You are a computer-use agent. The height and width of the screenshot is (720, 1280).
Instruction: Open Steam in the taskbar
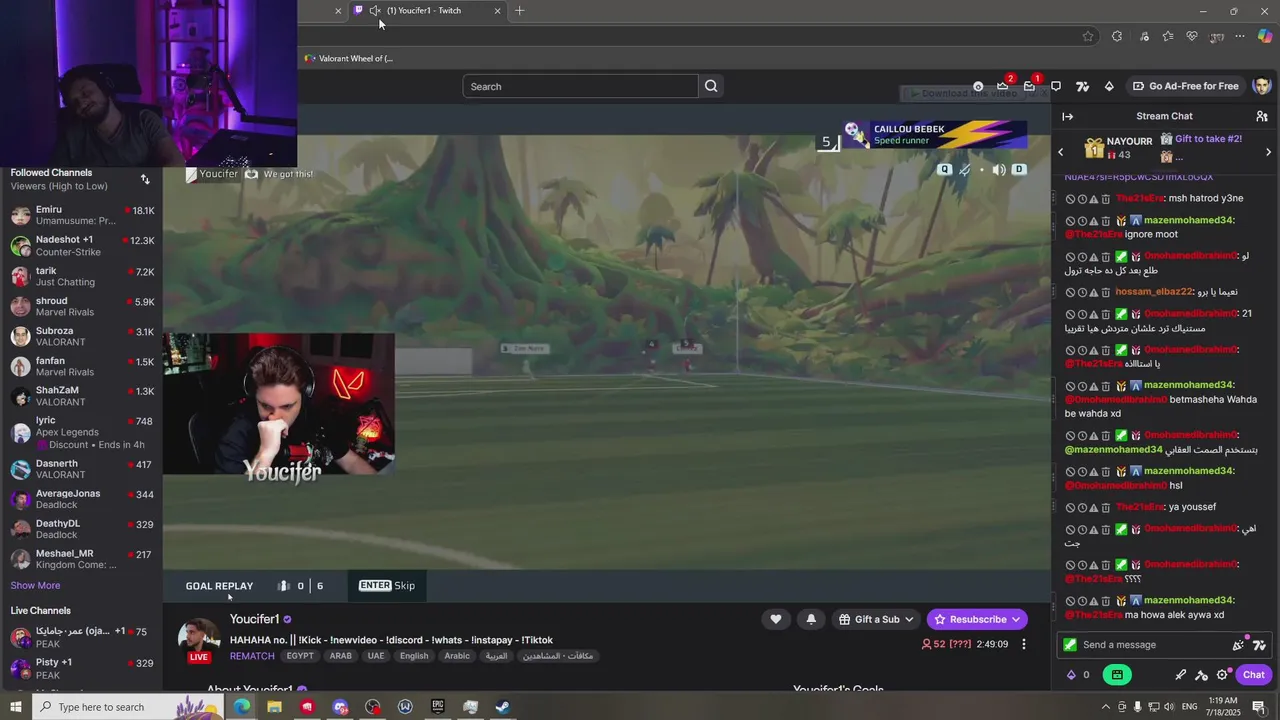click(x=503, y=707)
